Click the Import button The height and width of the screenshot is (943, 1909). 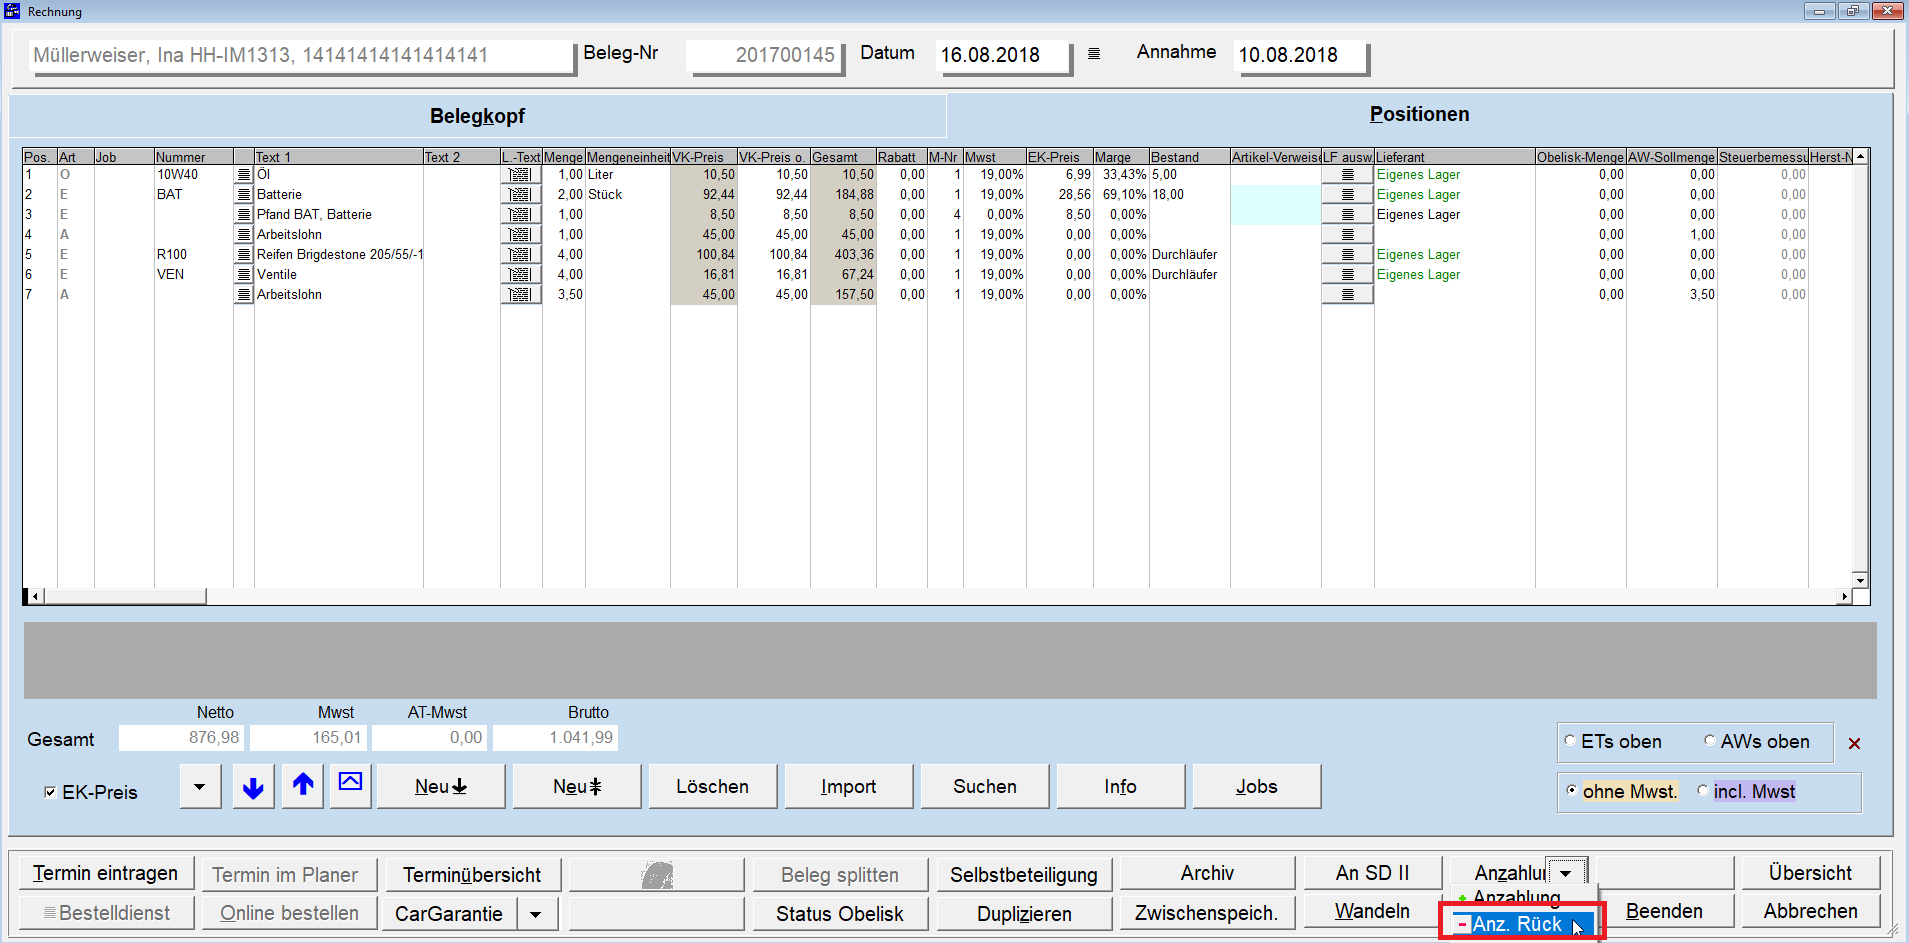pyautogui.click(x=849, y=787)
